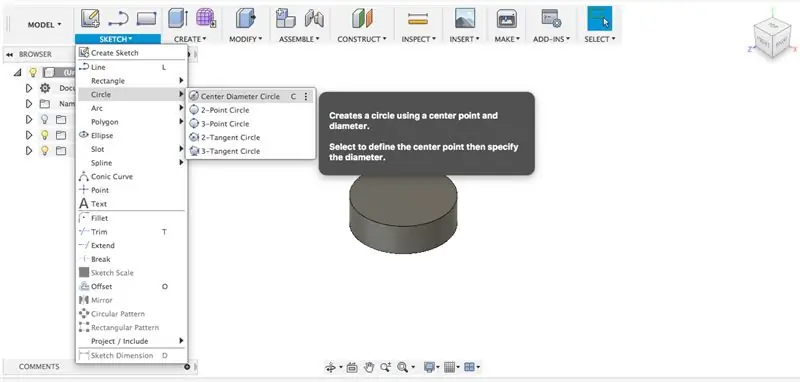This screenshot has width=800, height=382.
Task: Click the top face of the cylinder
Action: (403, 199)
